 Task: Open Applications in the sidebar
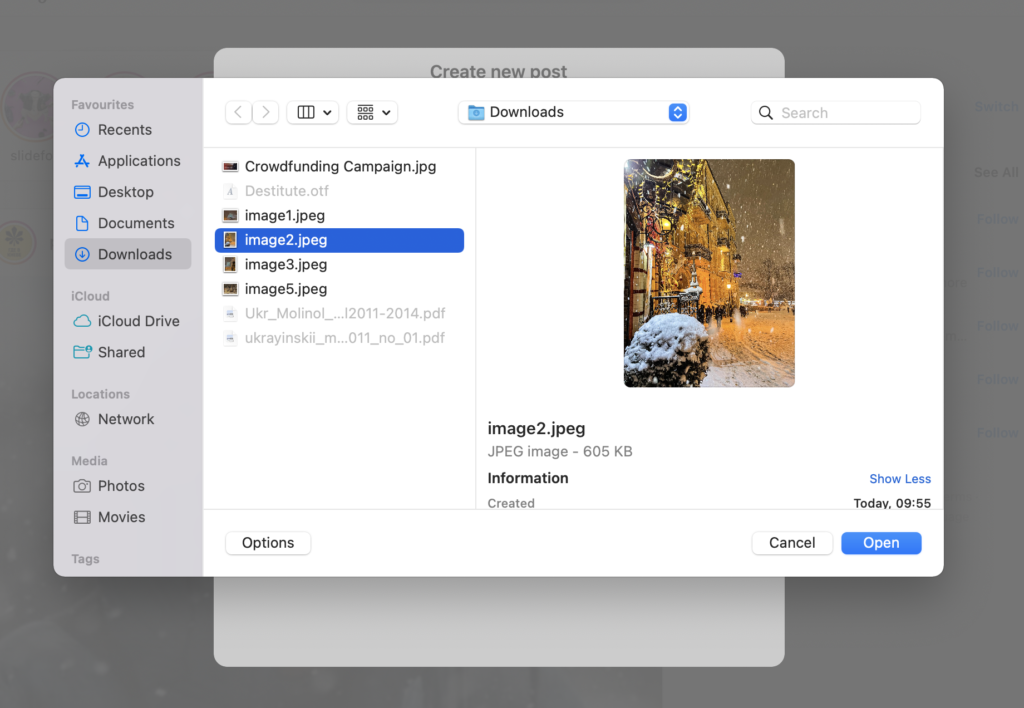click(x=128, y=161)
